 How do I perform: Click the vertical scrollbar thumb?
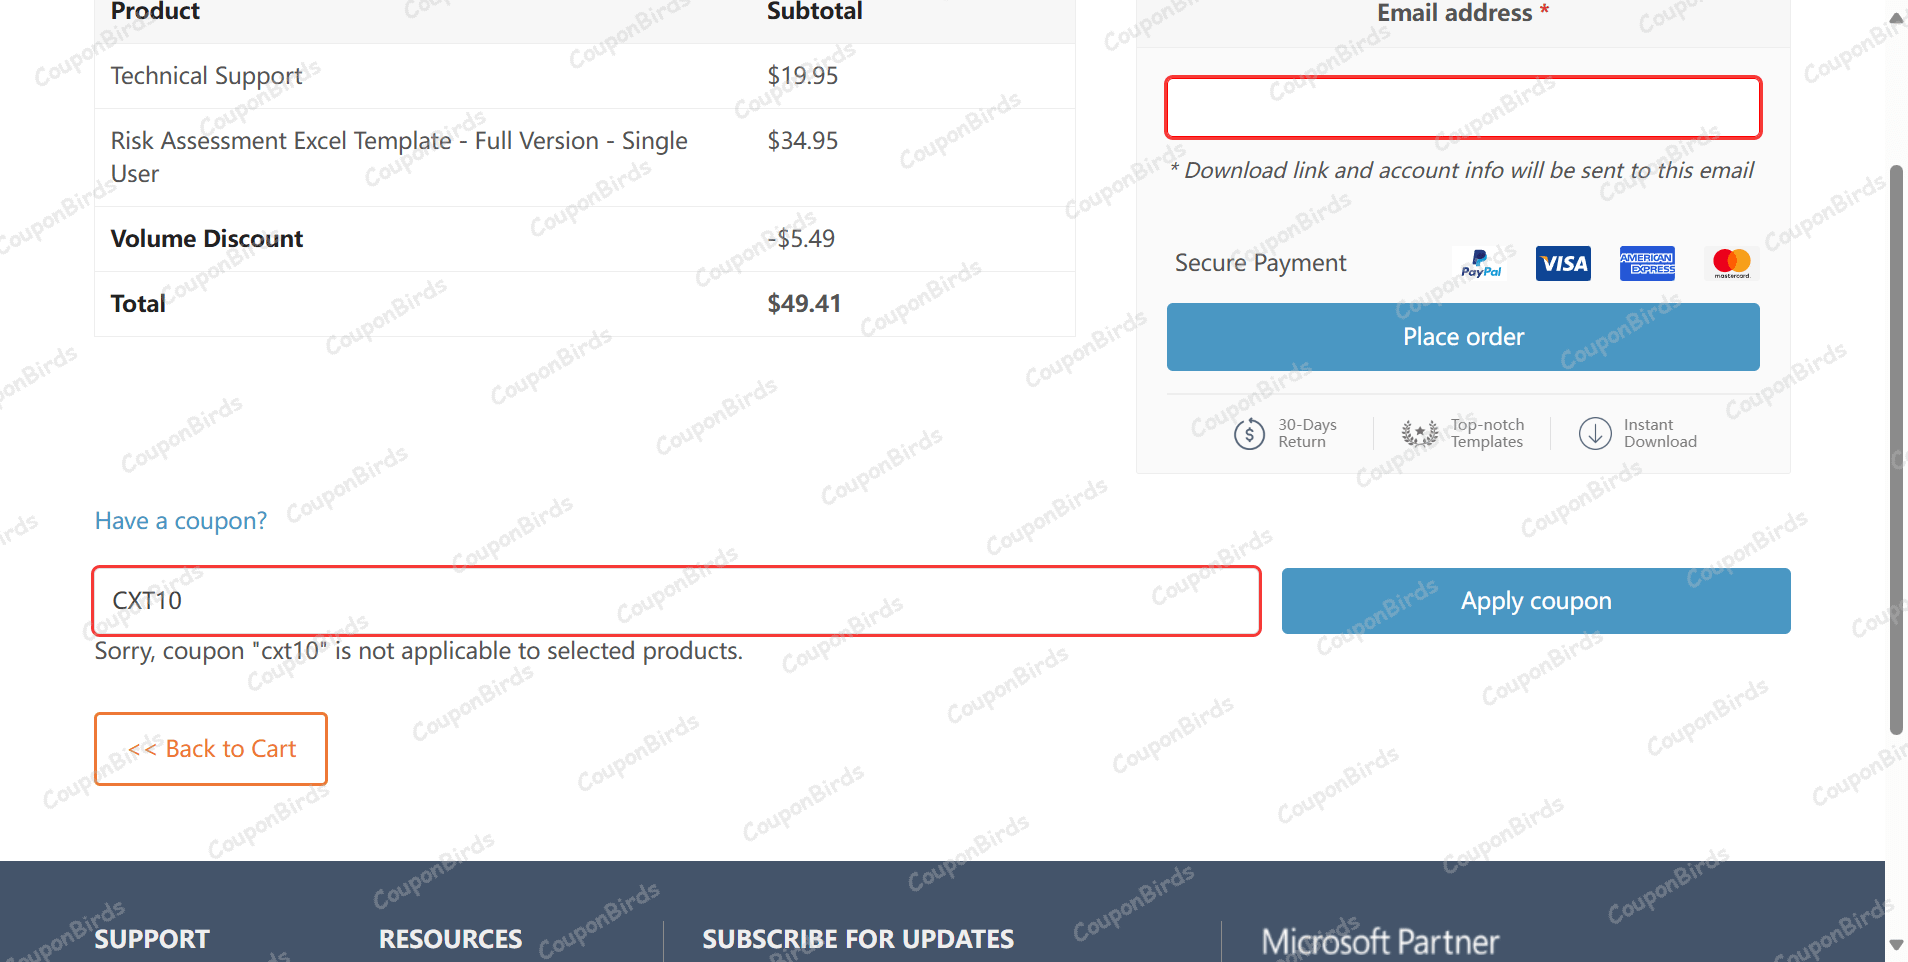coord(1896,450)
